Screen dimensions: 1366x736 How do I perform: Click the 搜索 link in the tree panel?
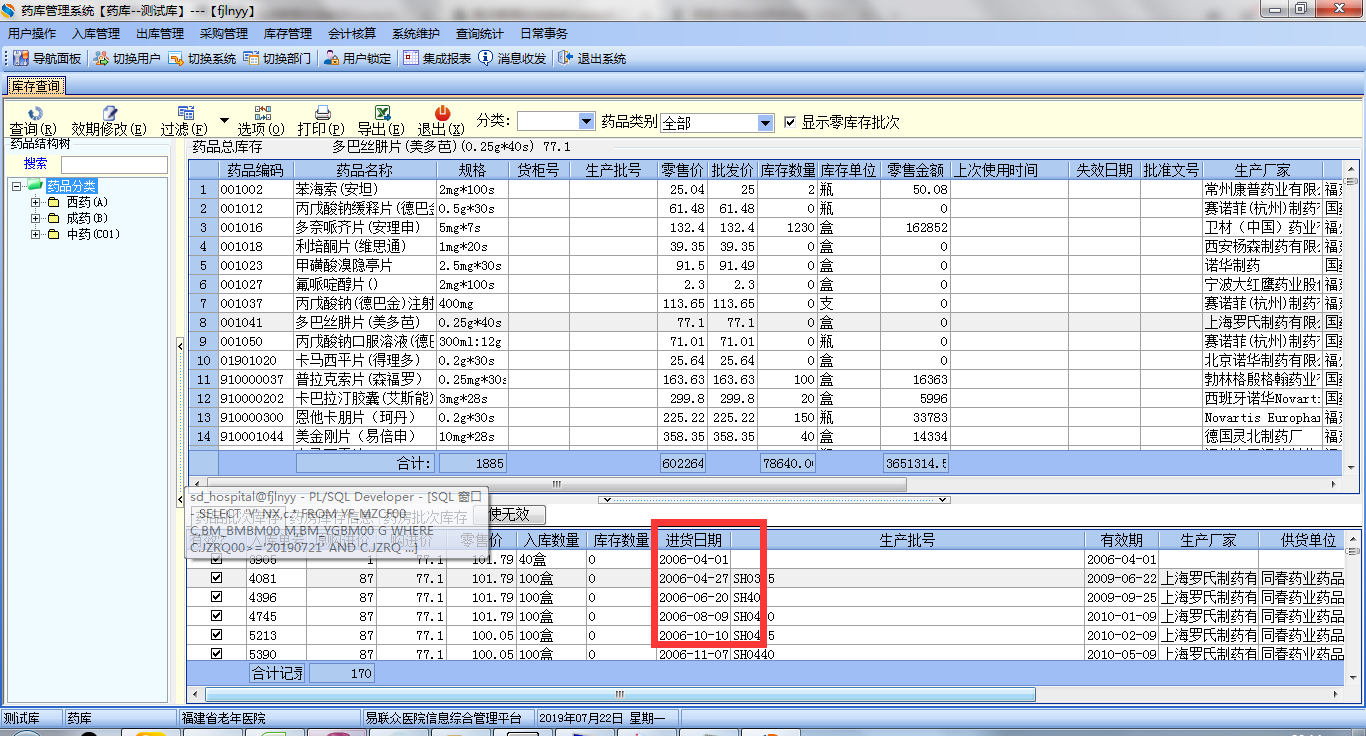(35, 164)
